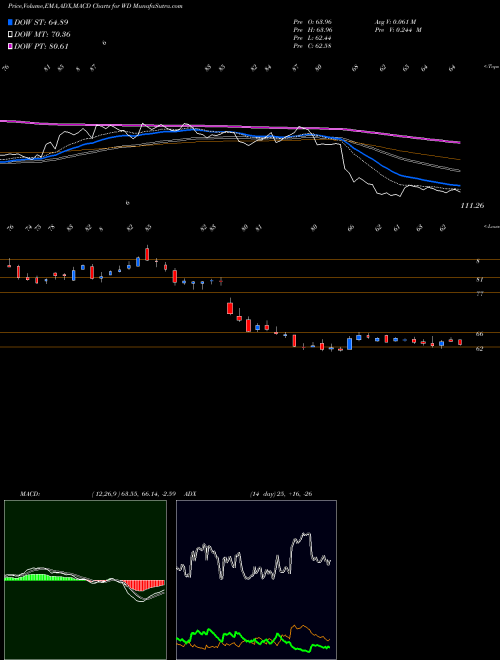The width and height of the screenshot is (500, 660).
Task: Open the ADX indicator chart thumbnail
Action: (256, 580)
